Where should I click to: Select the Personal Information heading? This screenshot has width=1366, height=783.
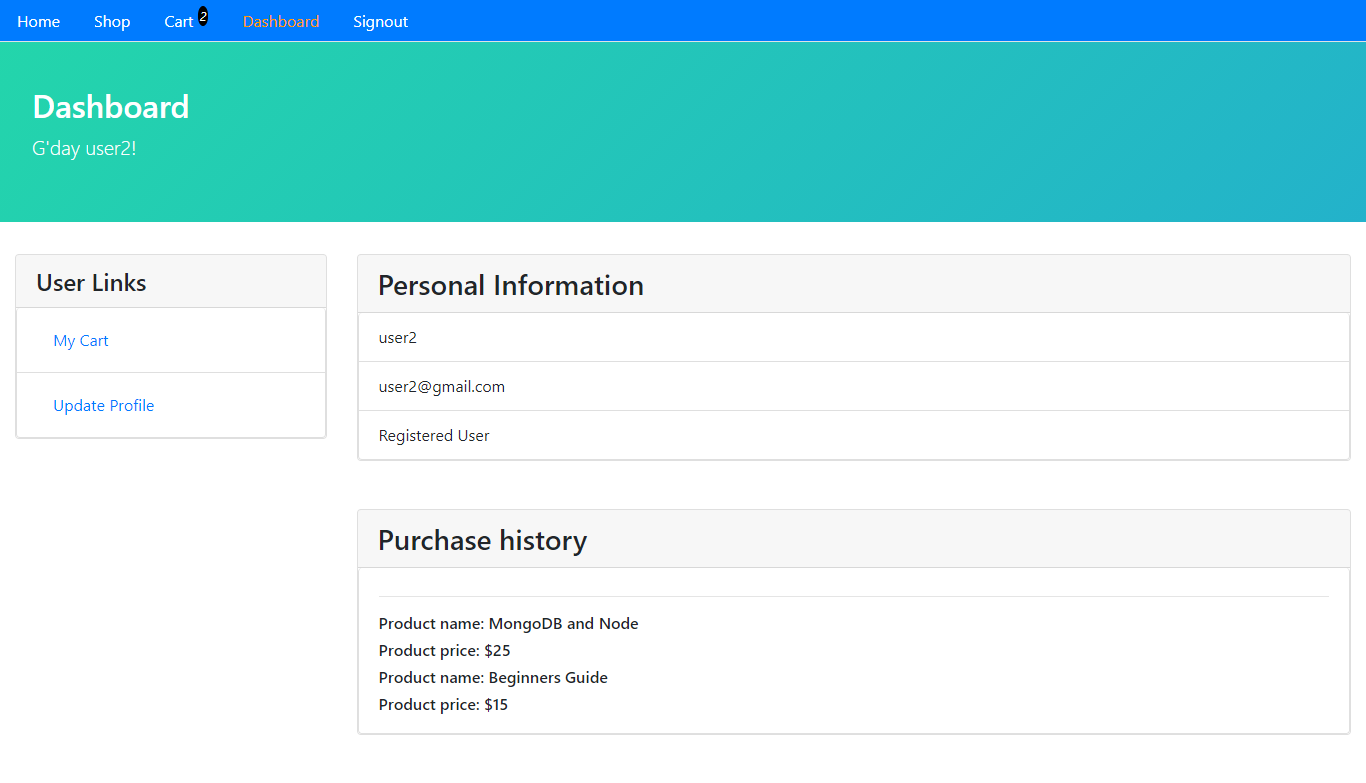point(511,285)
